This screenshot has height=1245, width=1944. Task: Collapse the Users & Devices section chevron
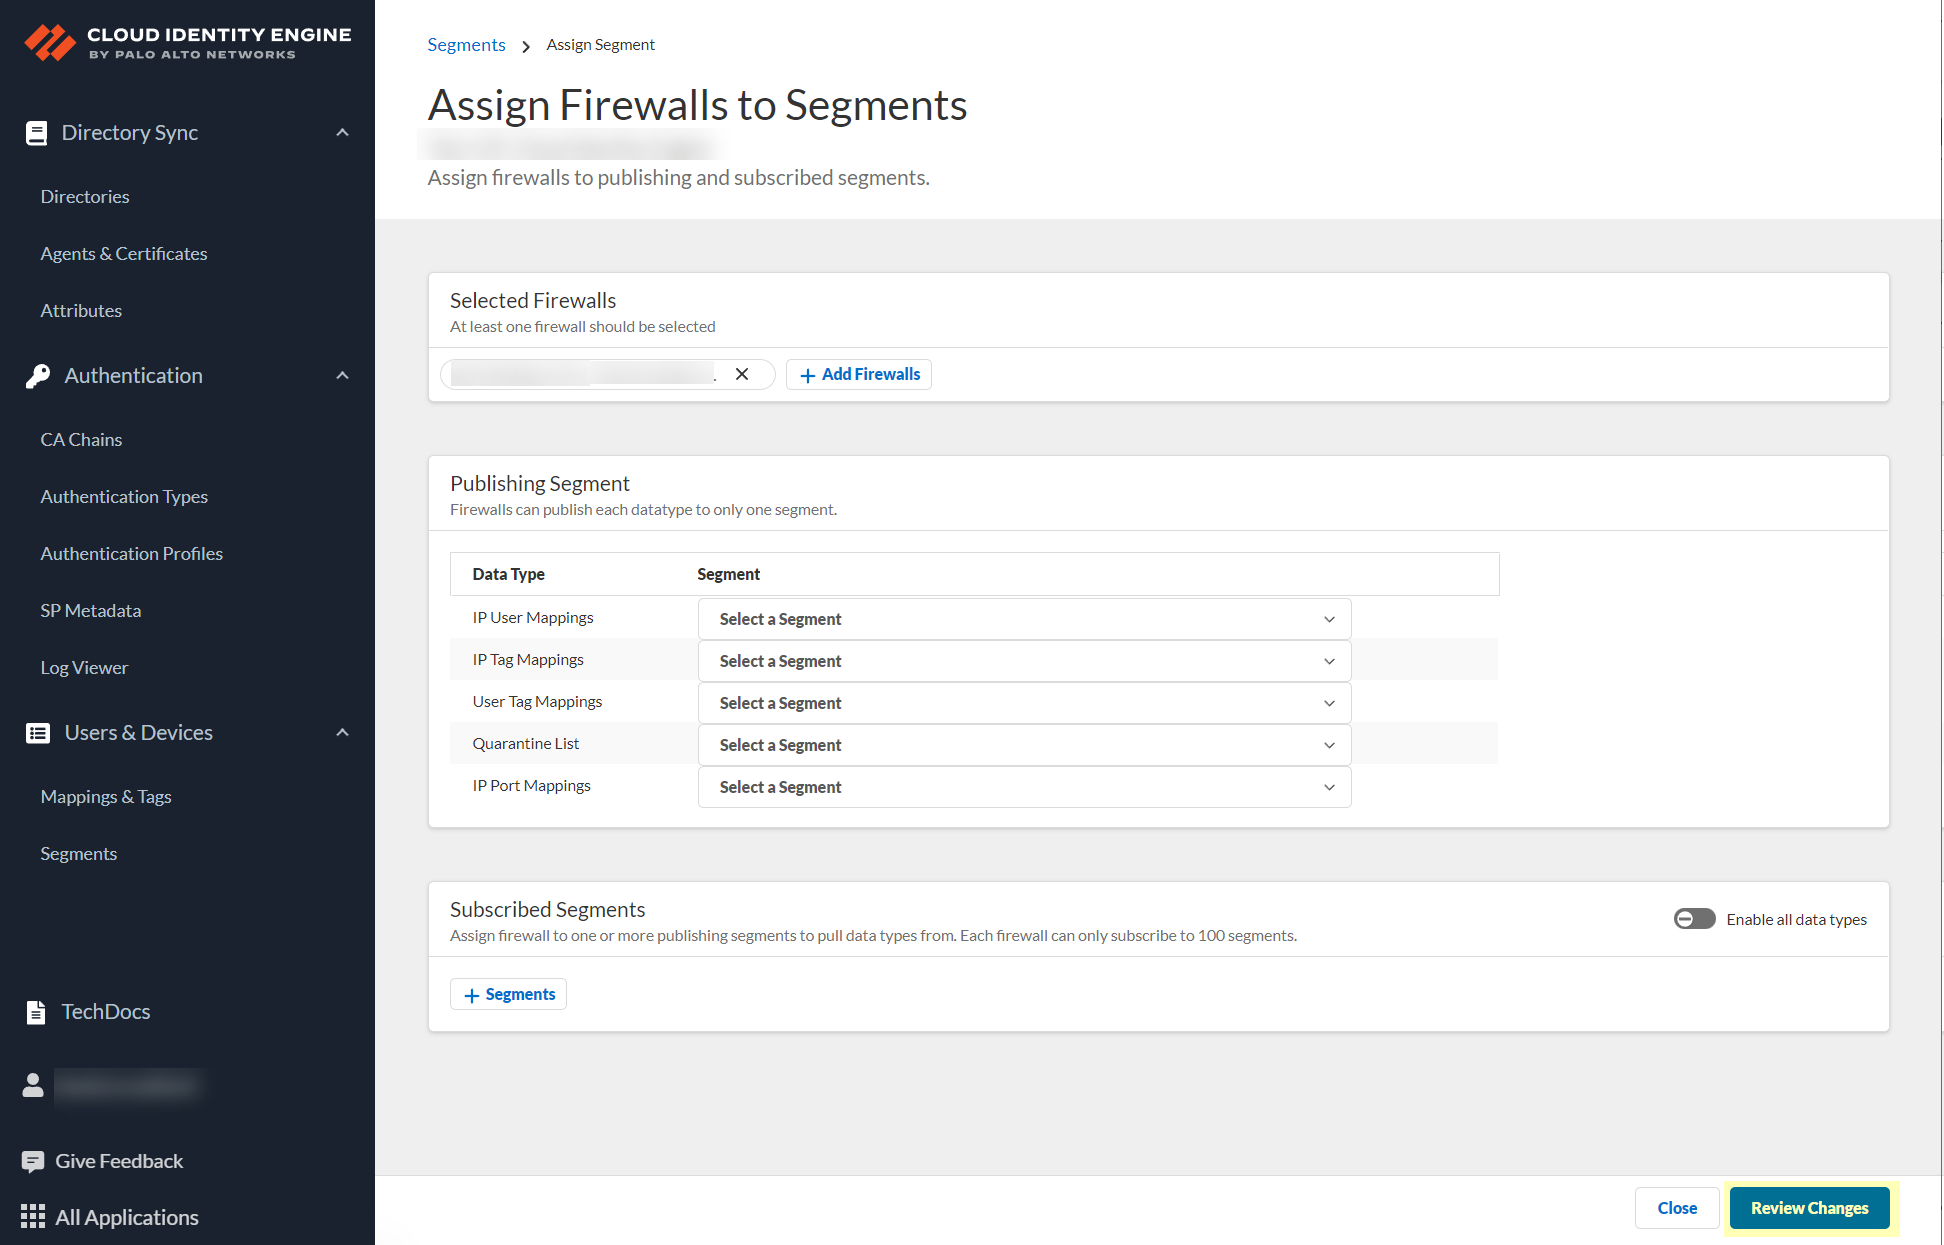(x=343, y=733)
